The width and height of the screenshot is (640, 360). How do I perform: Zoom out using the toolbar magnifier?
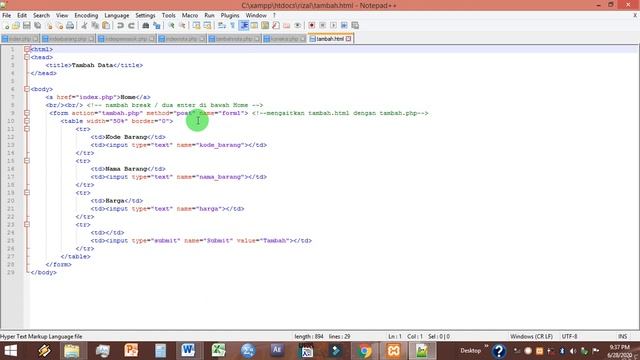(182, 25)
